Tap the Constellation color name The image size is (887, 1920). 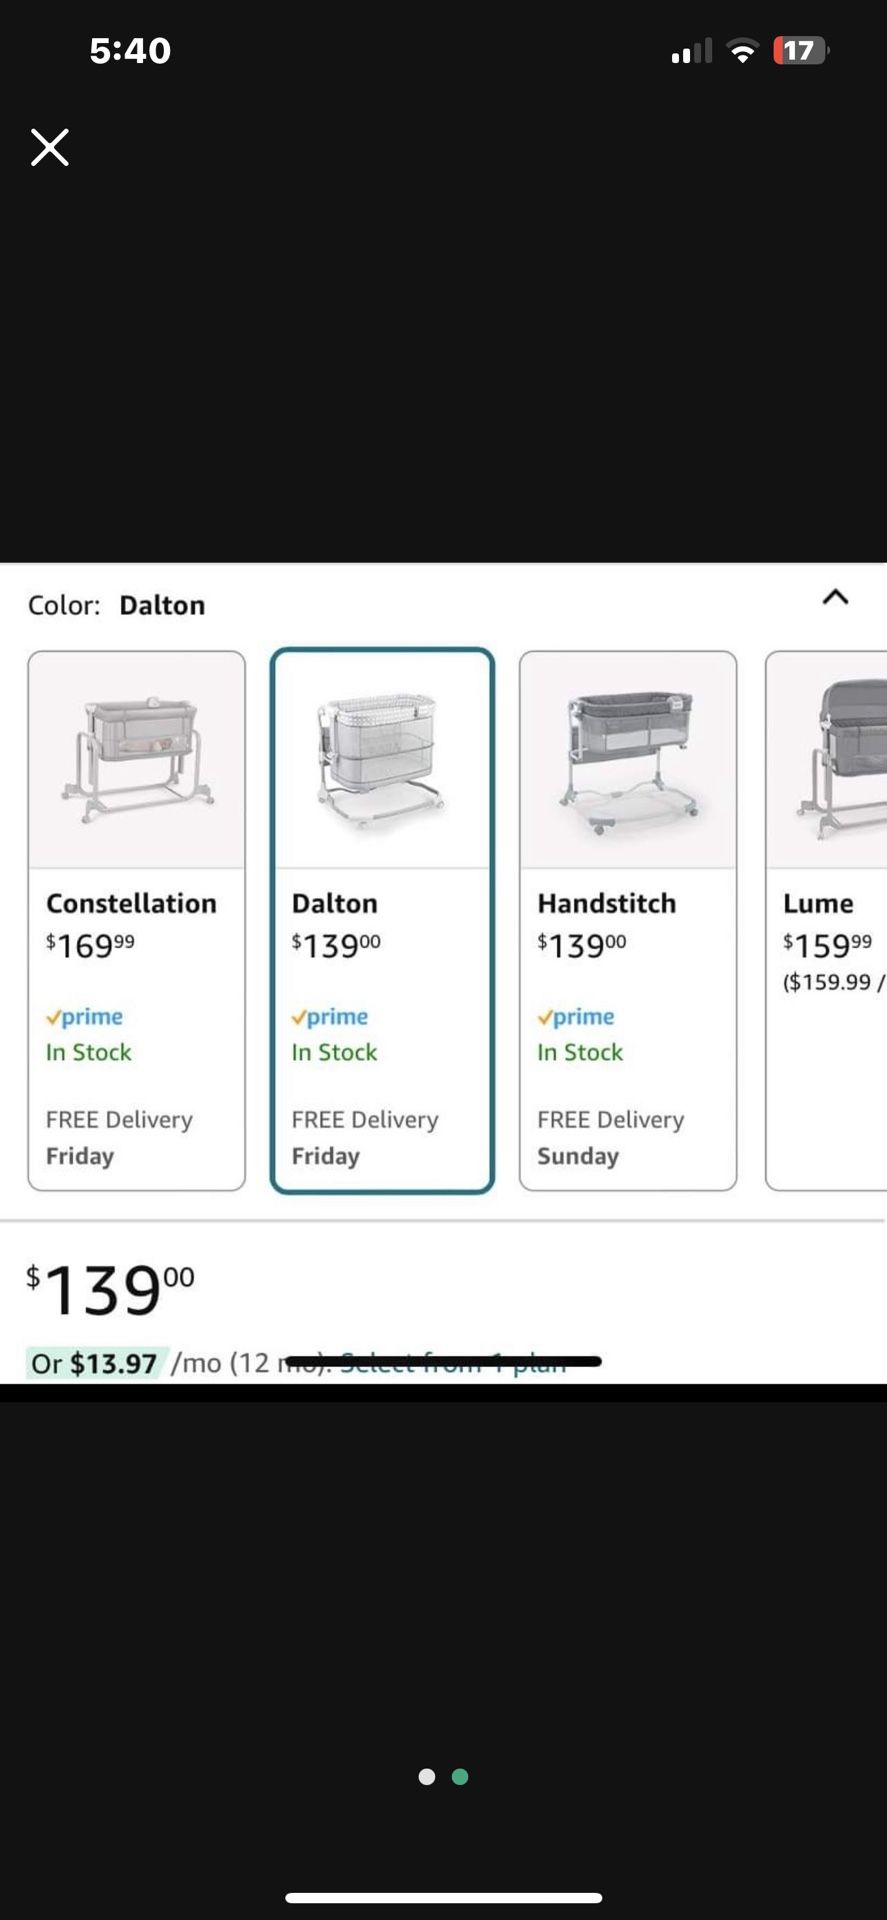(131, 903)
